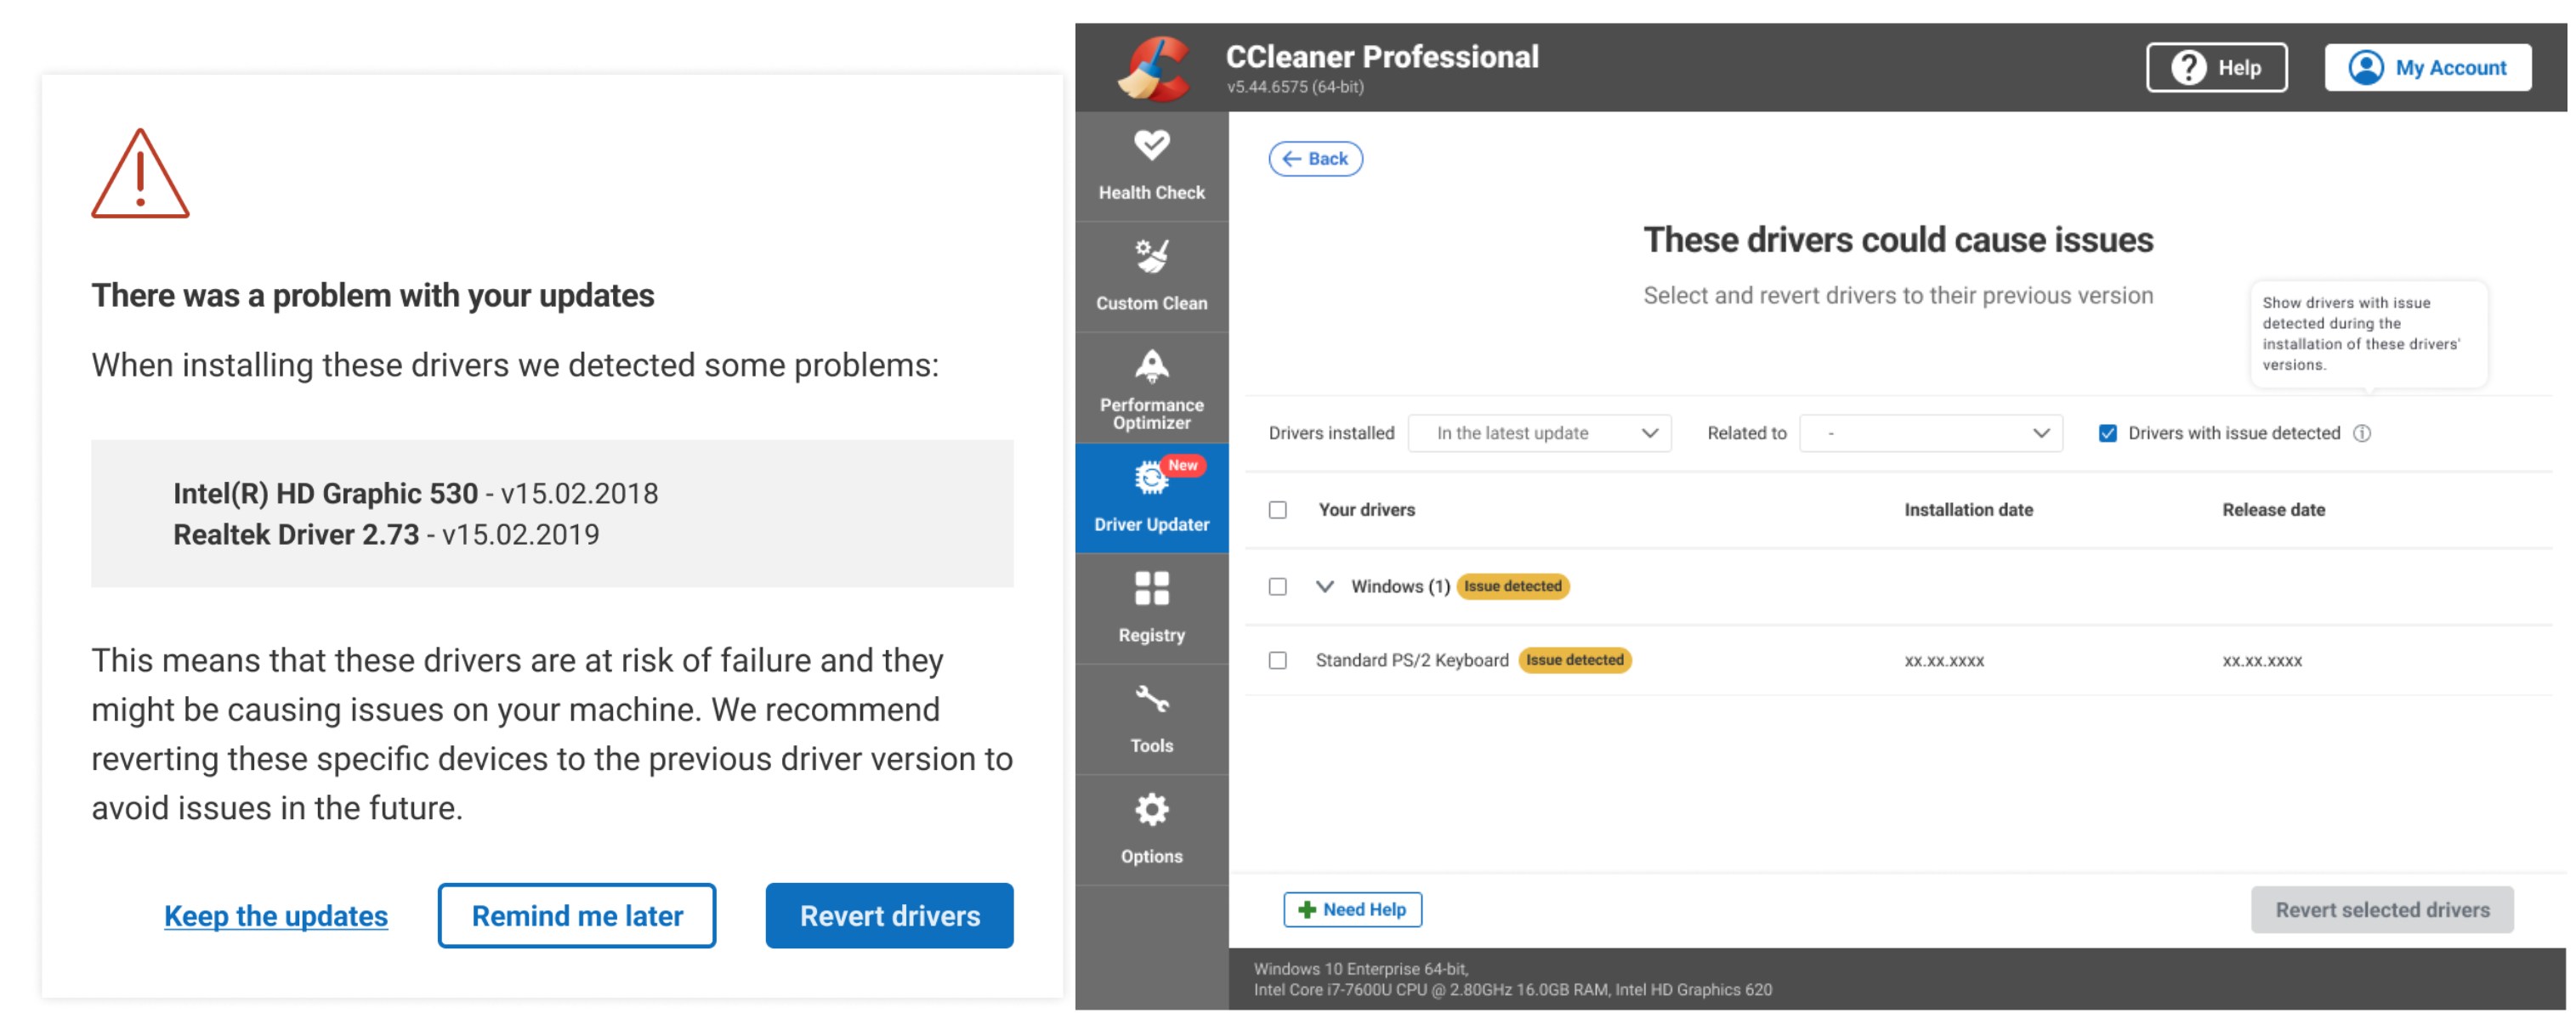The image size is (2576, 1030).
Task: Check the Standard PS/2 Keyboard checkbox
Action: (1277, 660)
